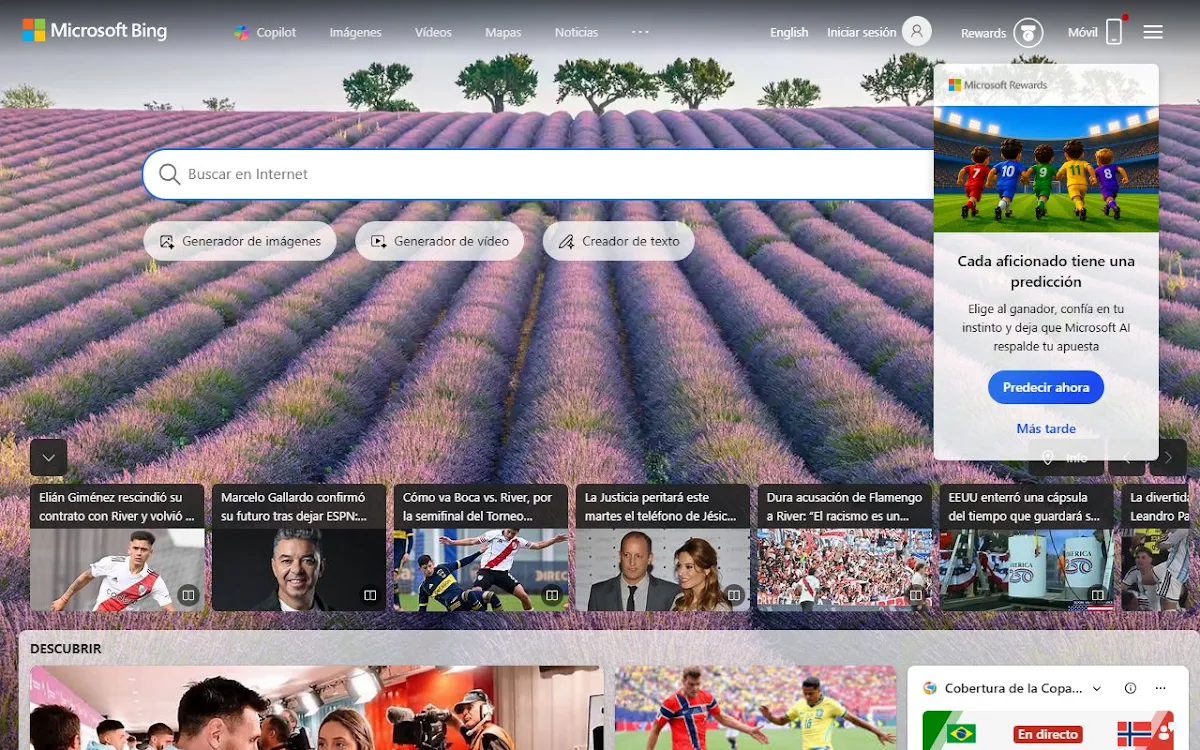Click the Copilot colorful logo icon
Viewport: 1200px width, 750px height.
pyautogui.click(x=242, y=32)
